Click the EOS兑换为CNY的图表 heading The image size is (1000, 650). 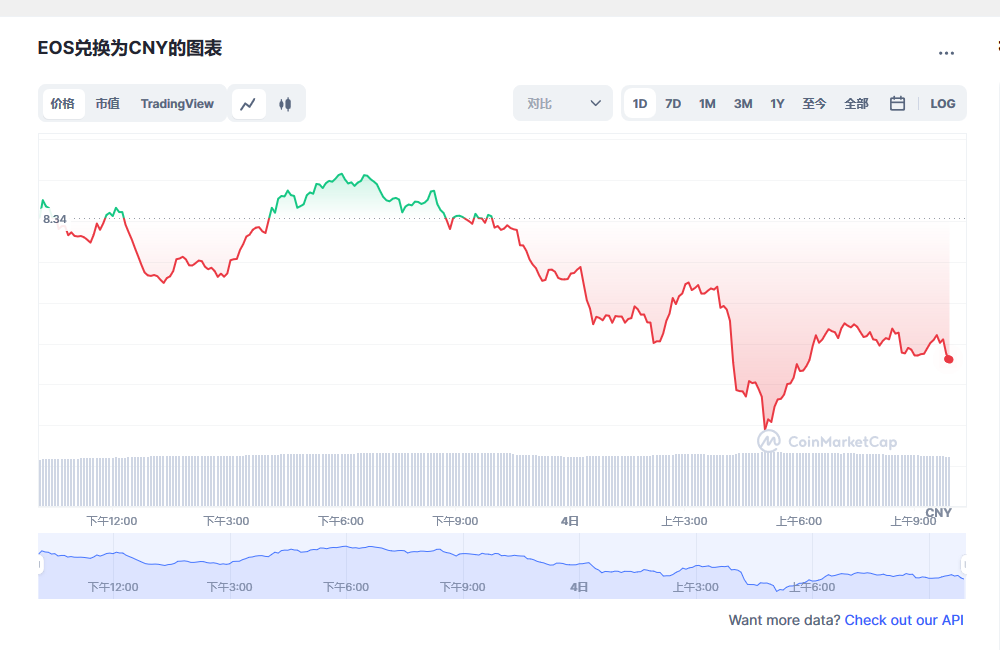129,48
